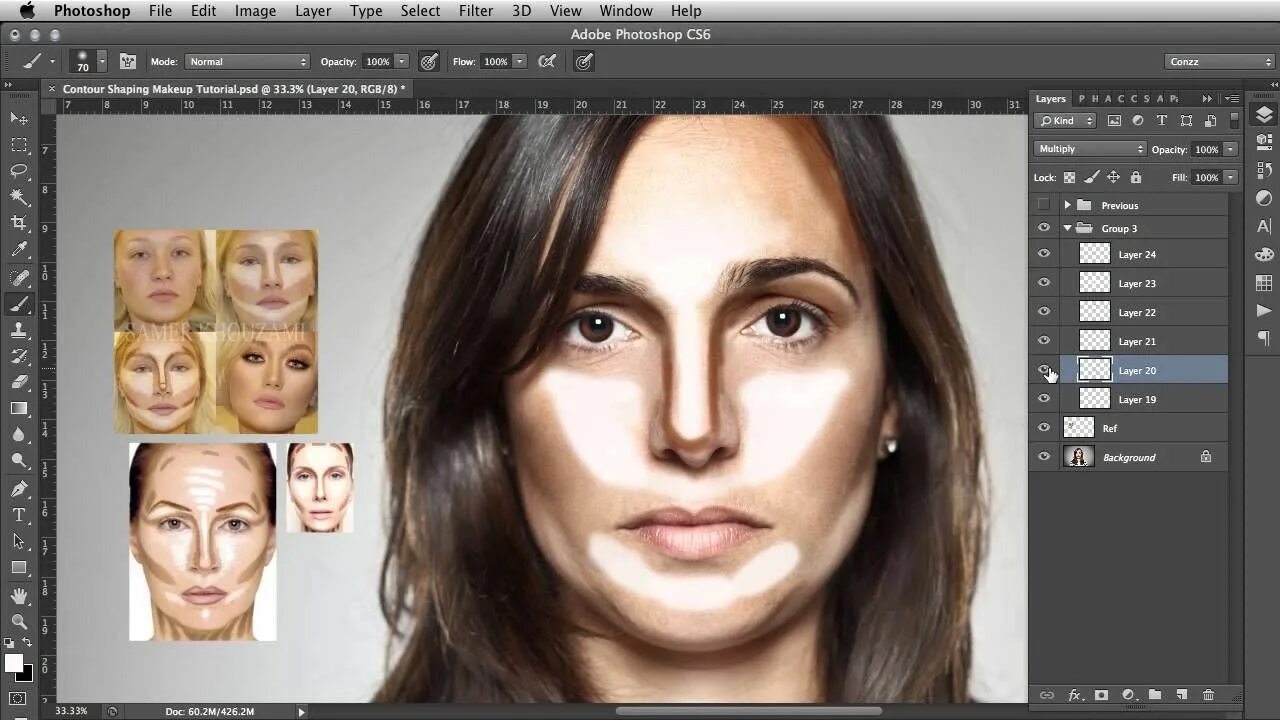Select the Eyedropper tool
This screenshot has width=1280, height=720.
19,250
